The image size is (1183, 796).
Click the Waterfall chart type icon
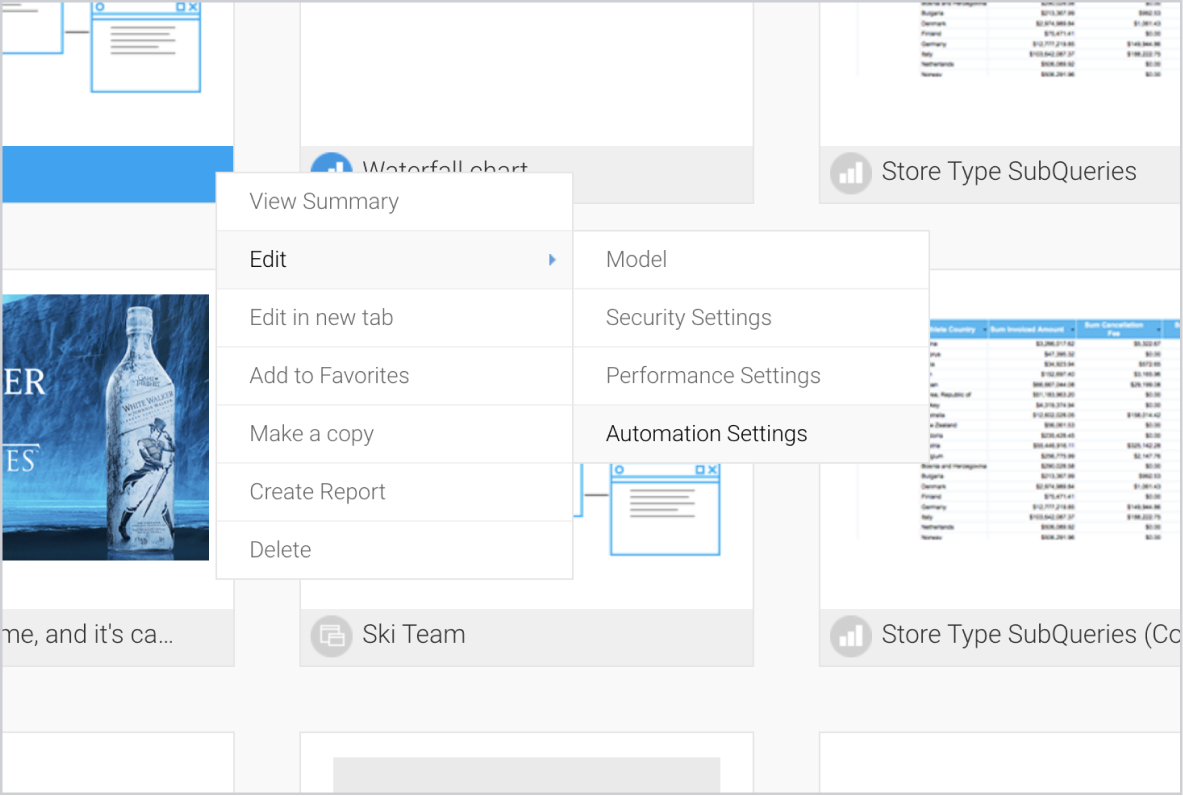pyautogui.click(x=330, y=165)
